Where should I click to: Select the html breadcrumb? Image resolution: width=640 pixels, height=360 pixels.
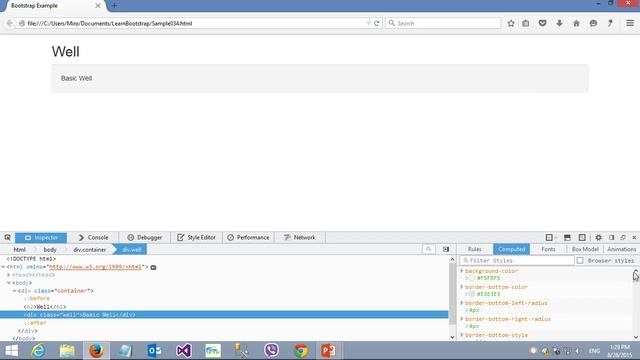click(19, 249)
